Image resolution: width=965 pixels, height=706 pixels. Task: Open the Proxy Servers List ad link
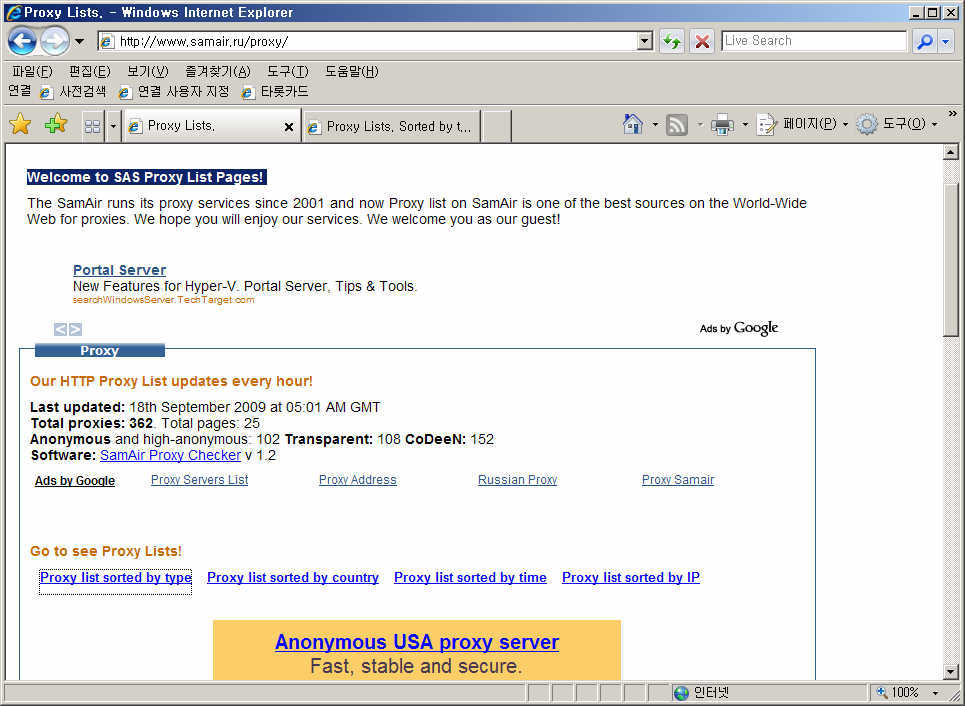coord(199,479)
